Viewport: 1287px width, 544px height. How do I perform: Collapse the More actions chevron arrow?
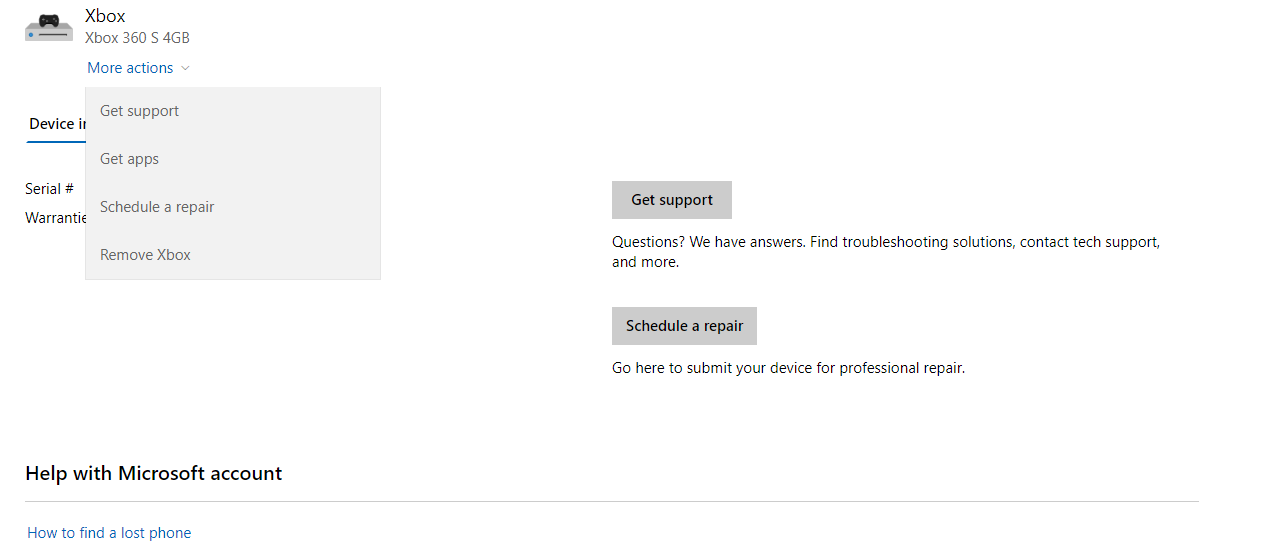(x=185, y=68)
